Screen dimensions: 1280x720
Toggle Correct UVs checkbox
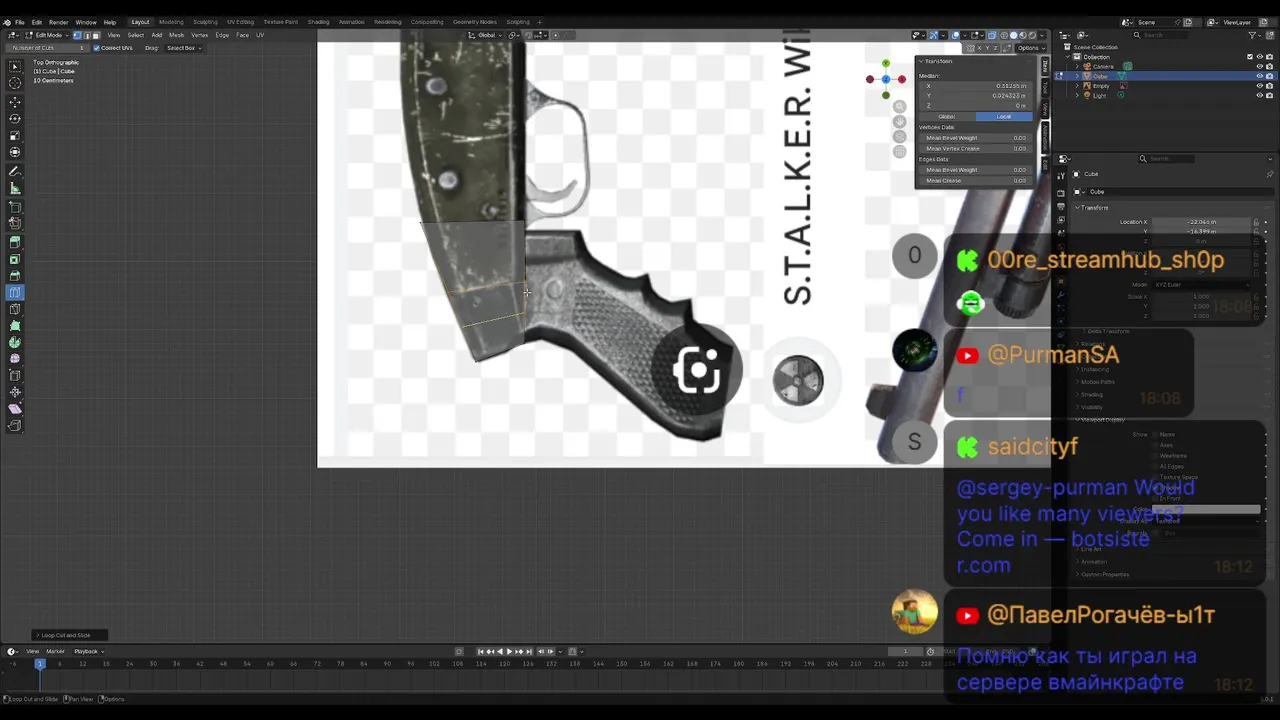[x=96, y=48]
